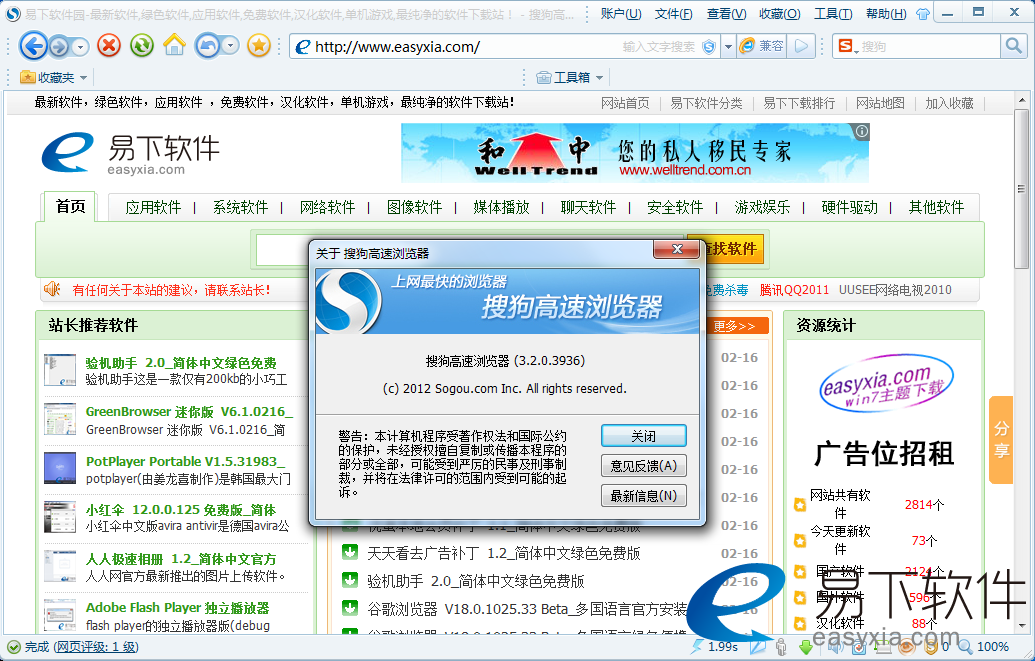Open the 系统软件 category tab
The width and height of the screenshot is (1035, 661).
coord(240,207)
